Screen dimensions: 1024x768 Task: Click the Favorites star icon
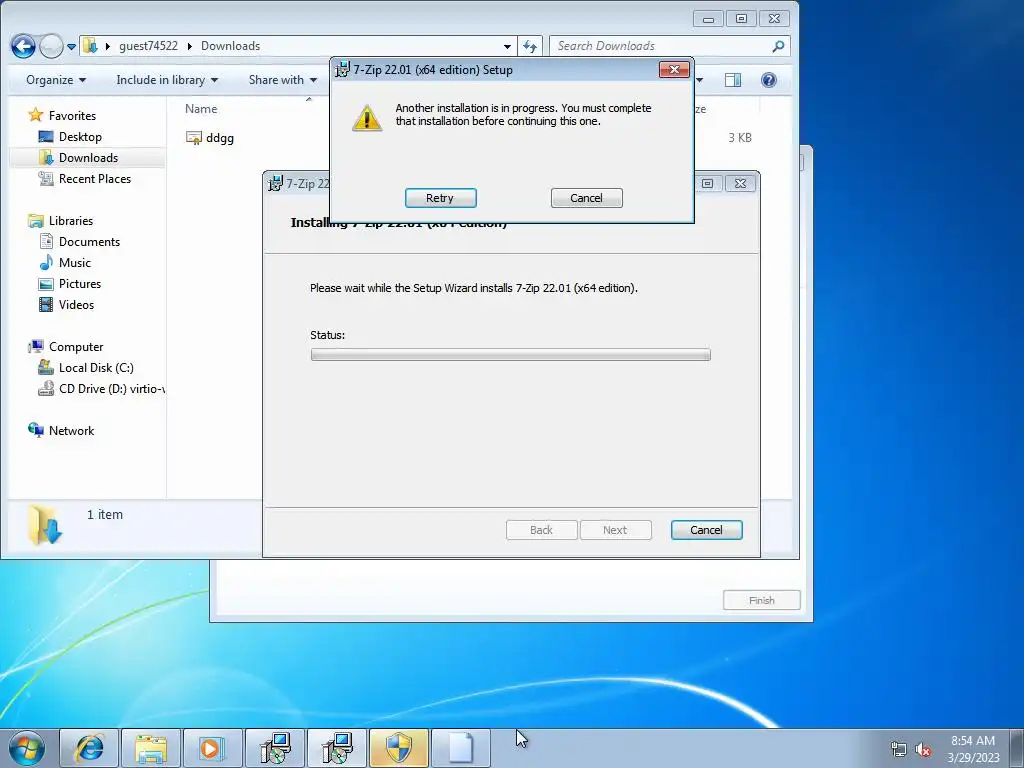(35, 115)
